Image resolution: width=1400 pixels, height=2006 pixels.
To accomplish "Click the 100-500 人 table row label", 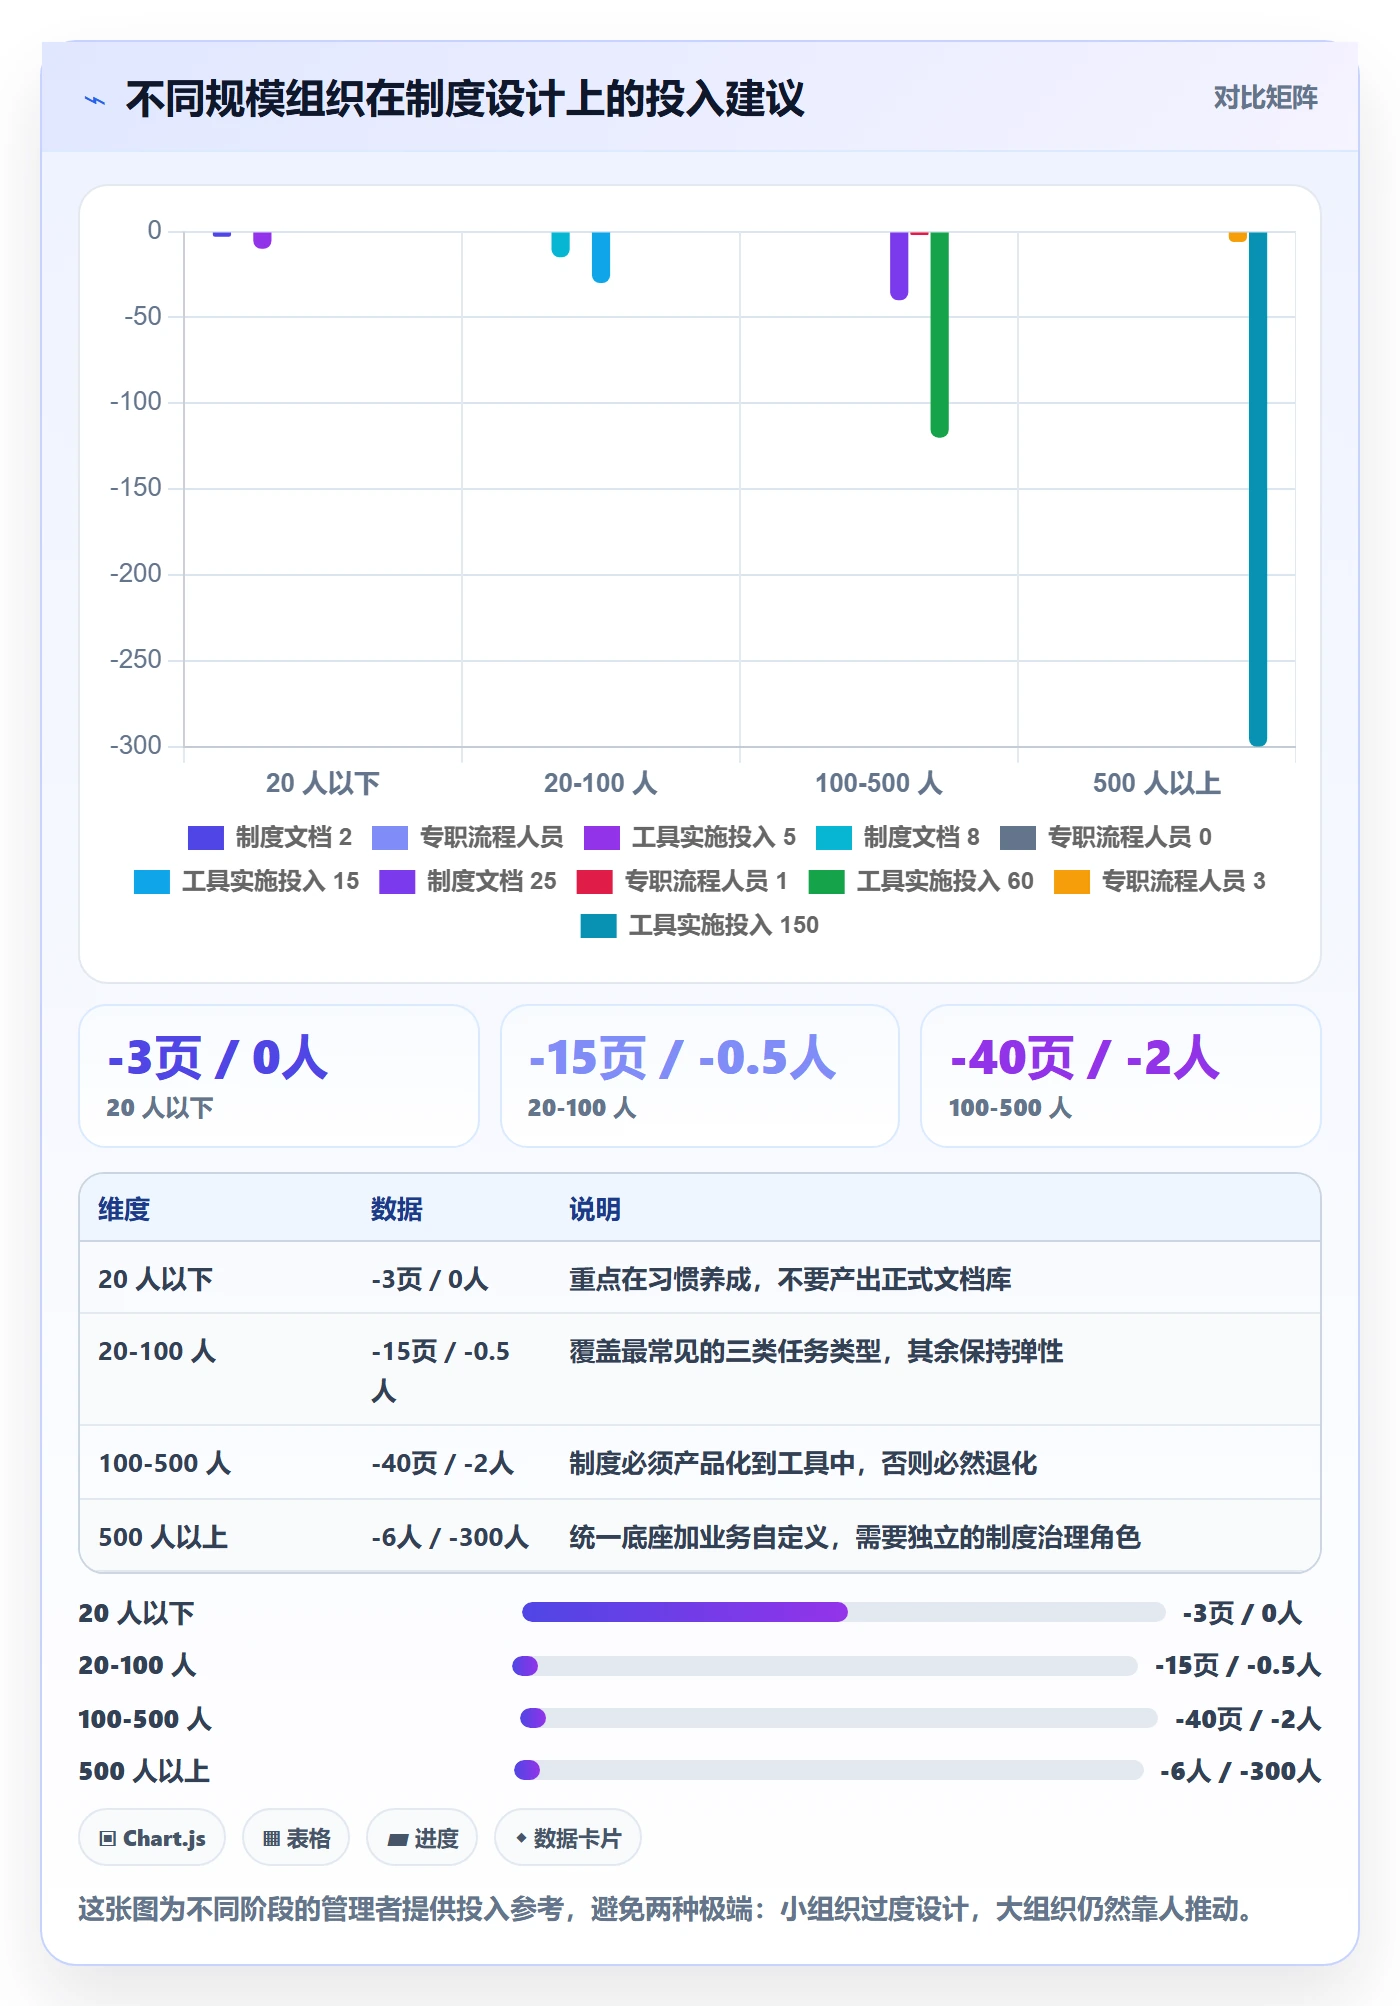I will pyautogui.click(x=165, y=1463).
